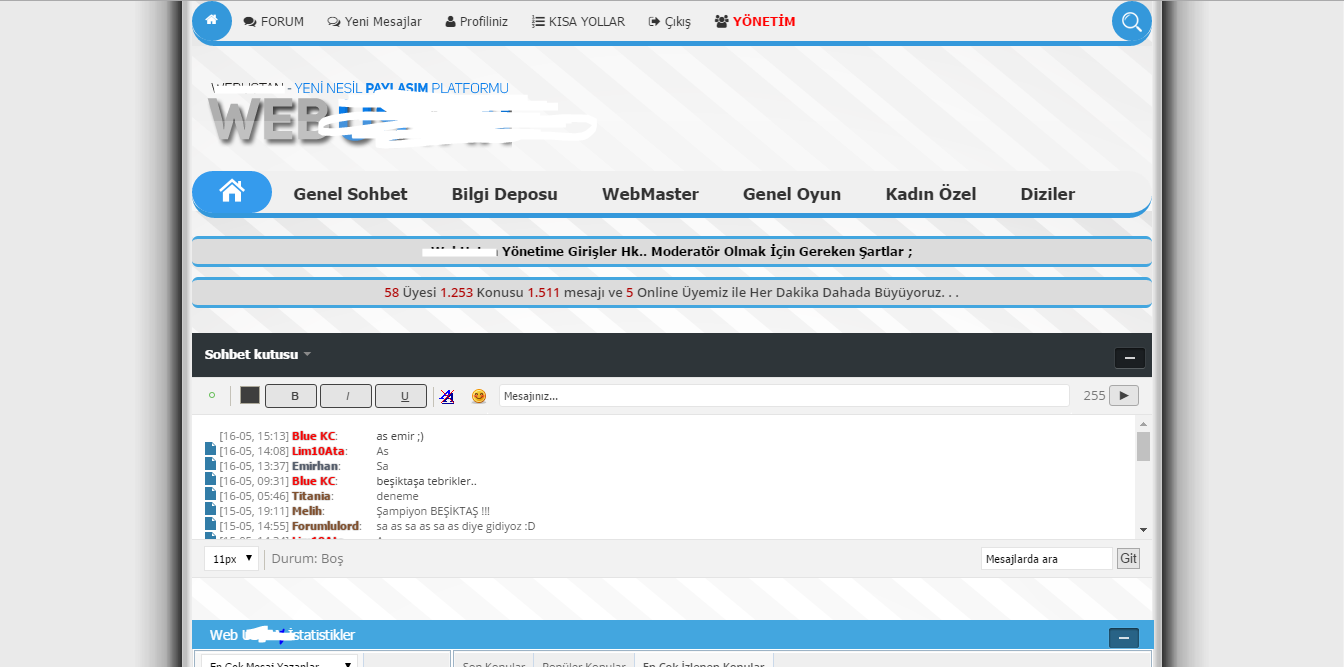Send the shoutbox message with the arrow button
The height and width of the screenshot is (667, 1344).
[1124, 396]
